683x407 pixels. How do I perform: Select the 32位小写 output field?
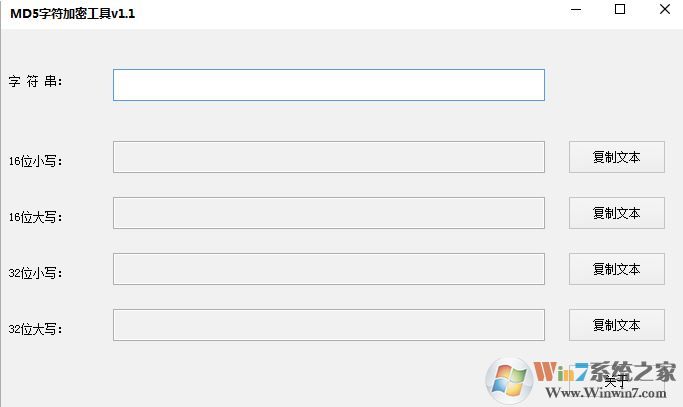tap(328, 269)
